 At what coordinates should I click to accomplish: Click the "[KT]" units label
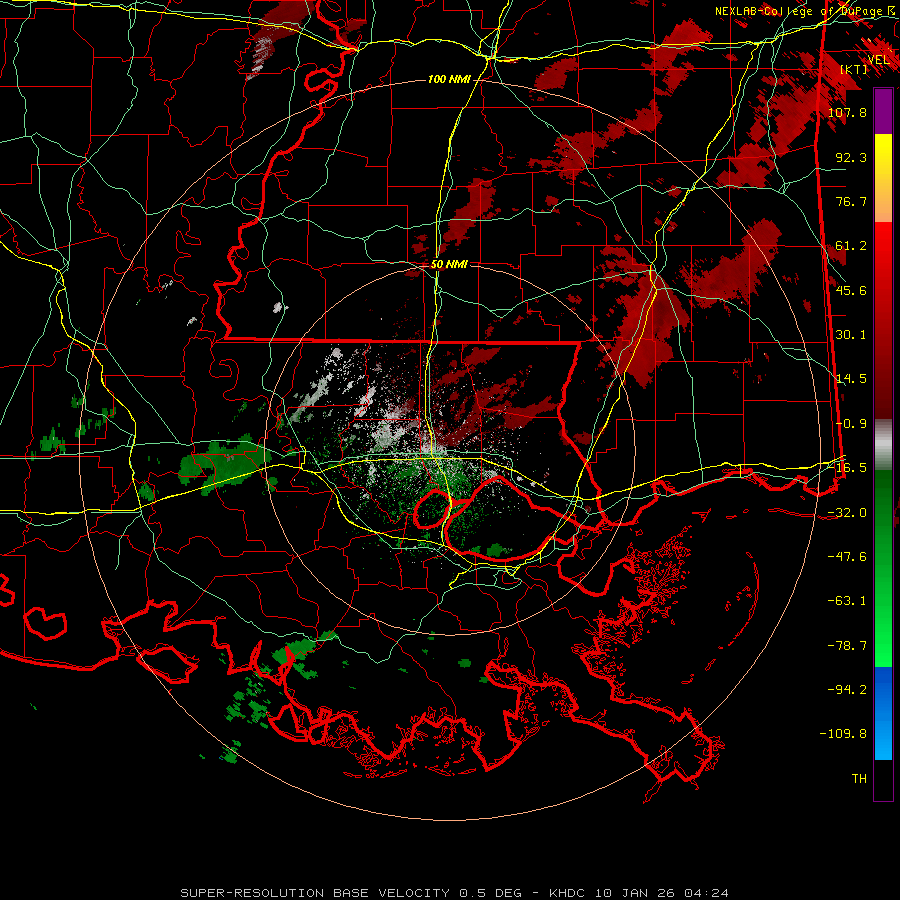854,69
